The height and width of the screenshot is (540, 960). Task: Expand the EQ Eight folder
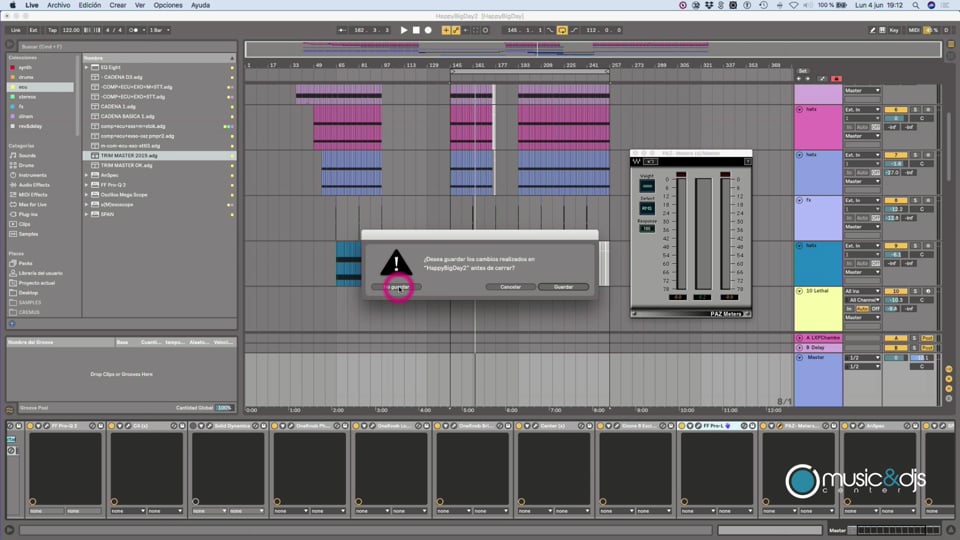86,67
